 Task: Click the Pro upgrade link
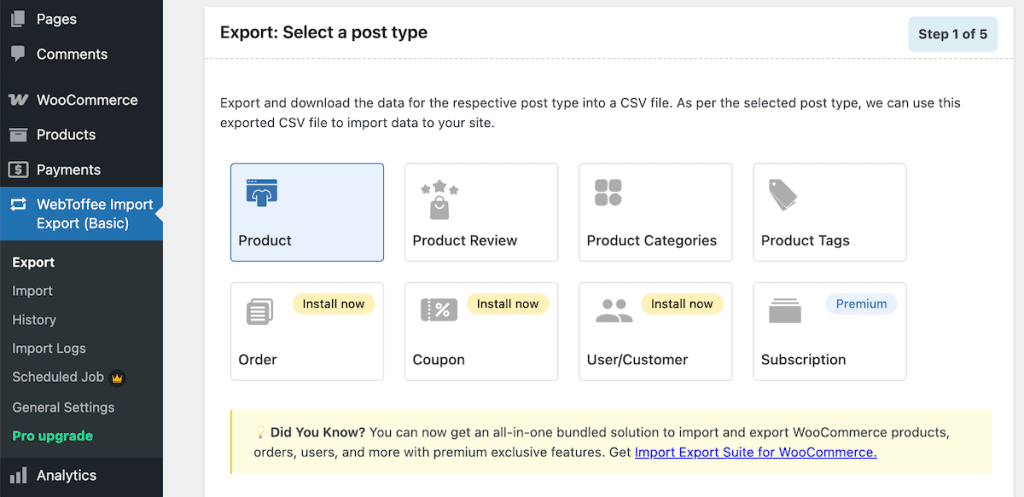point(52,436)
